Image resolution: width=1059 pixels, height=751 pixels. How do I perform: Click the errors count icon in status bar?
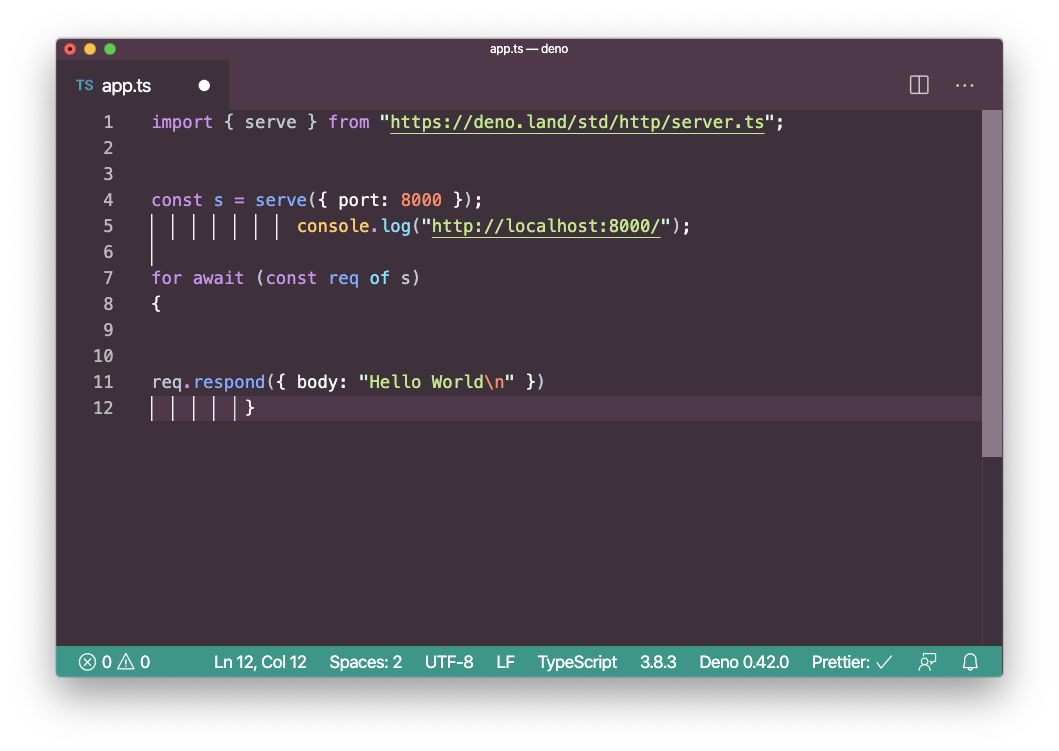click(x=88, y=662)
